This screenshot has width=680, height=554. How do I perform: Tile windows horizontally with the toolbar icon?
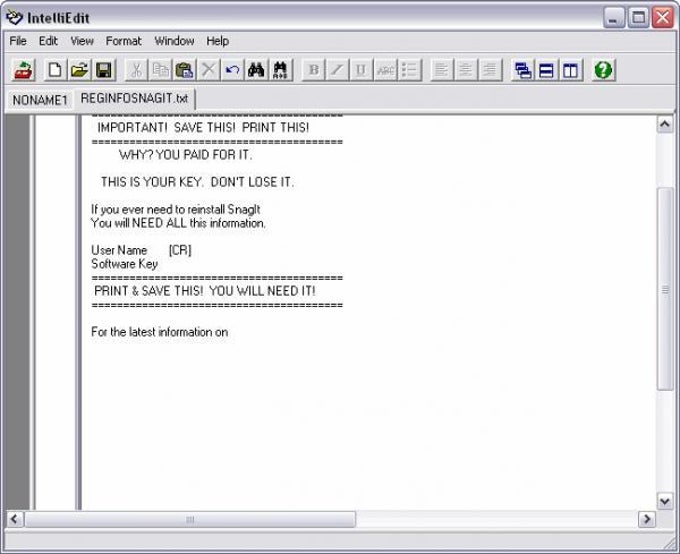pos(546,70)
